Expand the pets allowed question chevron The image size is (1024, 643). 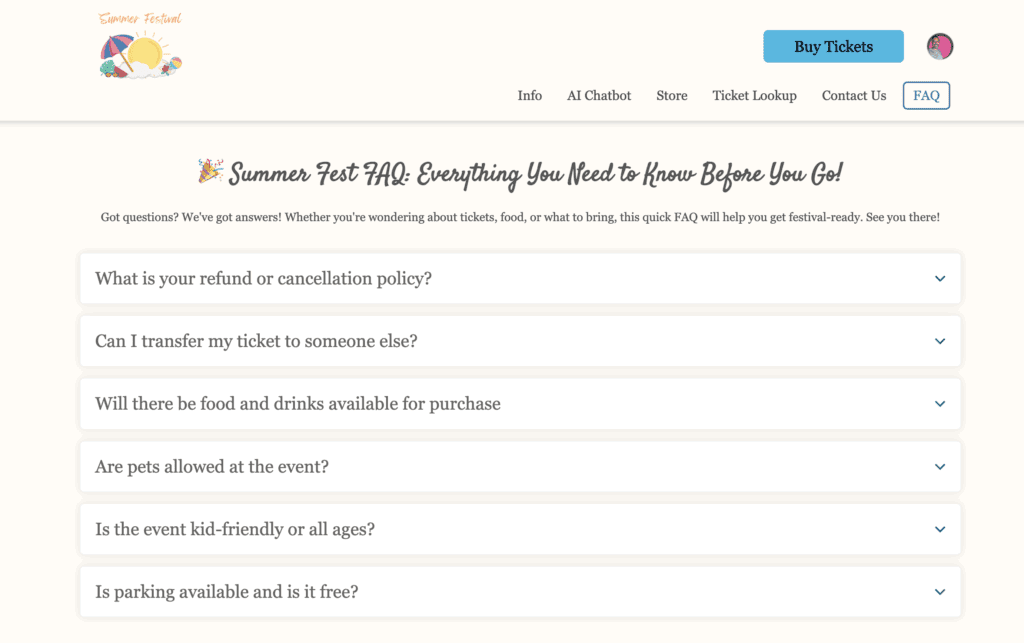(x=940, y=467)
